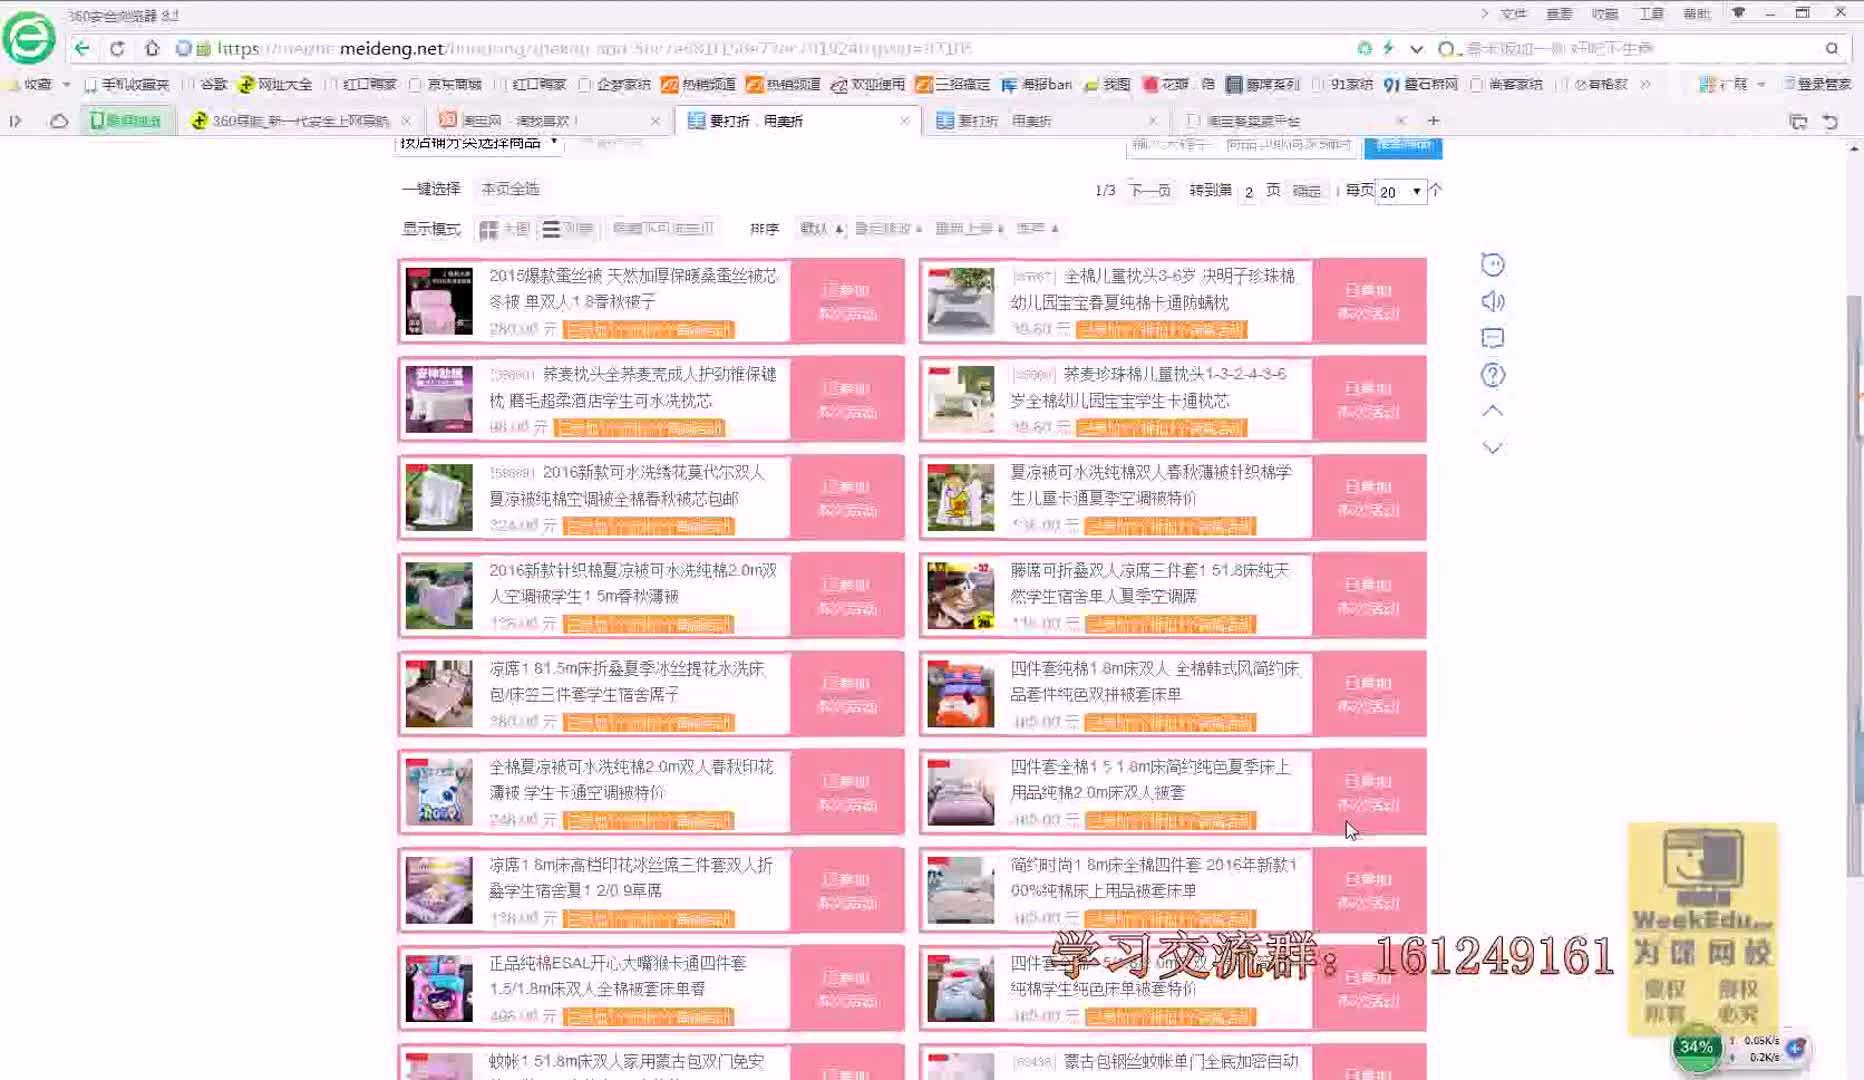Image resolution: width=1864 pixels, height=1080 pixels.
Task: Click the speaker icon in right floating bar
Action: click(1492, 301)
